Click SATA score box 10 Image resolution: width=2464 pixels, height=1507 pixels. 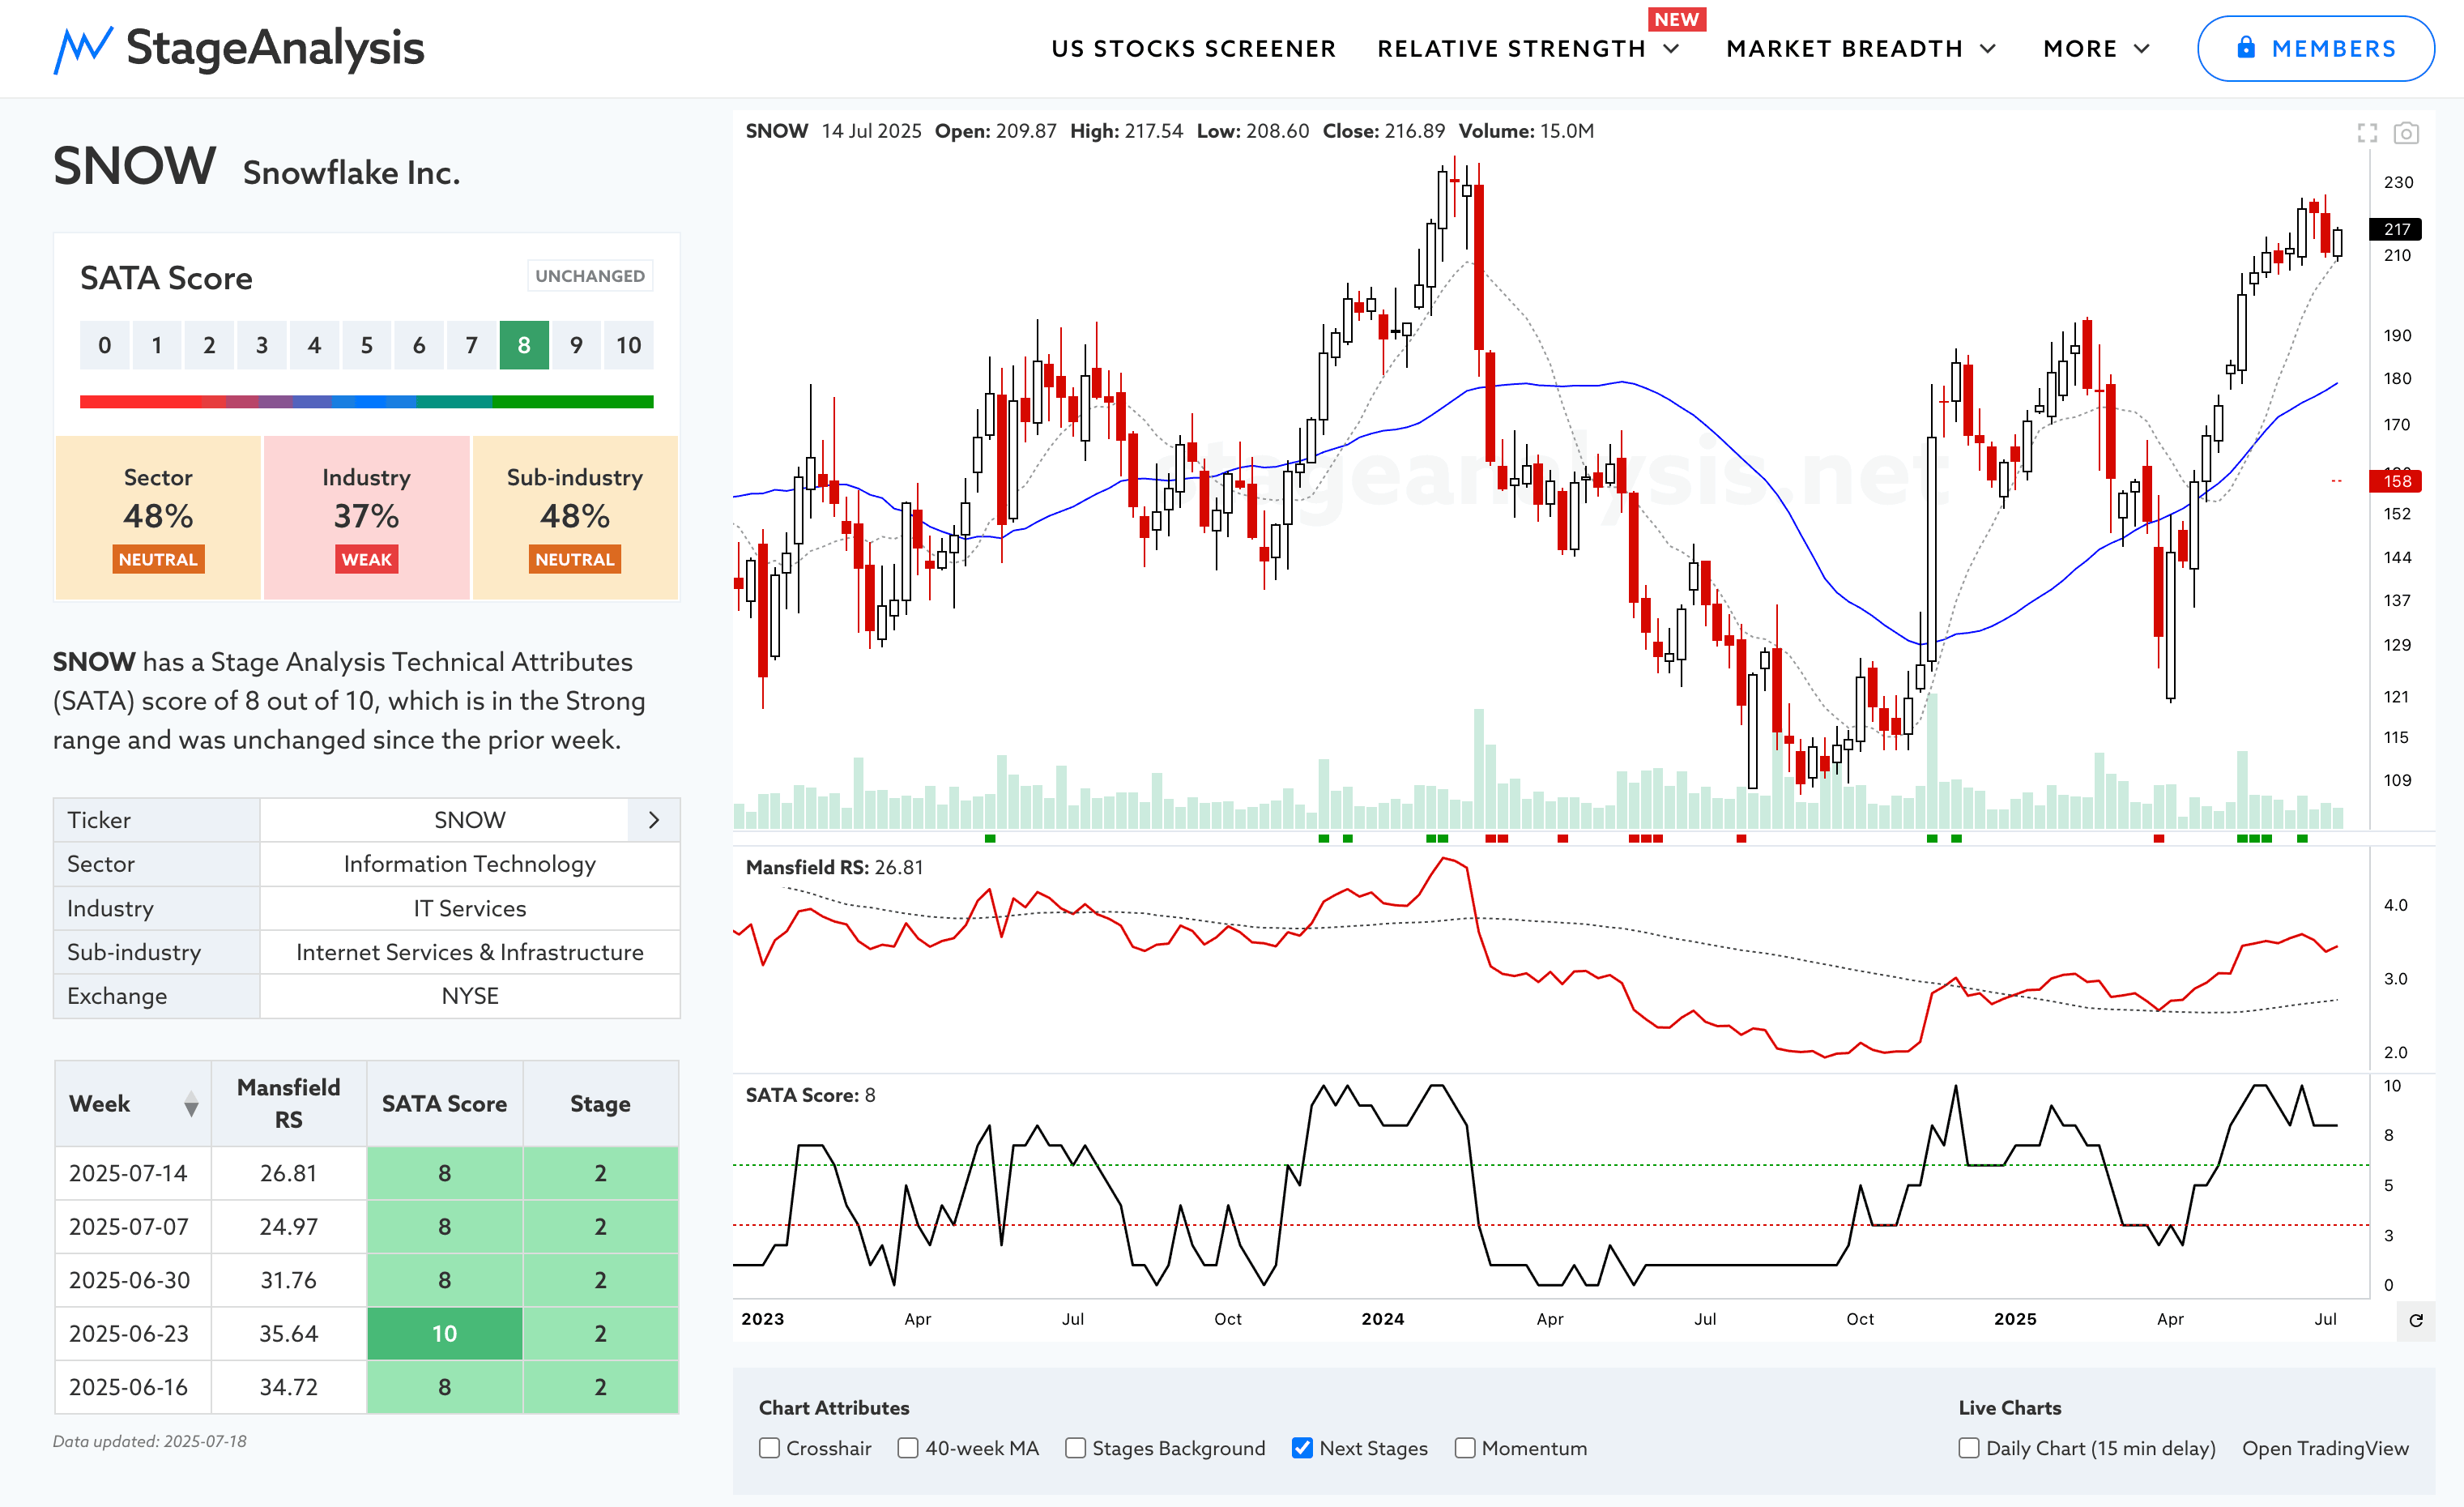click(628, 345)
